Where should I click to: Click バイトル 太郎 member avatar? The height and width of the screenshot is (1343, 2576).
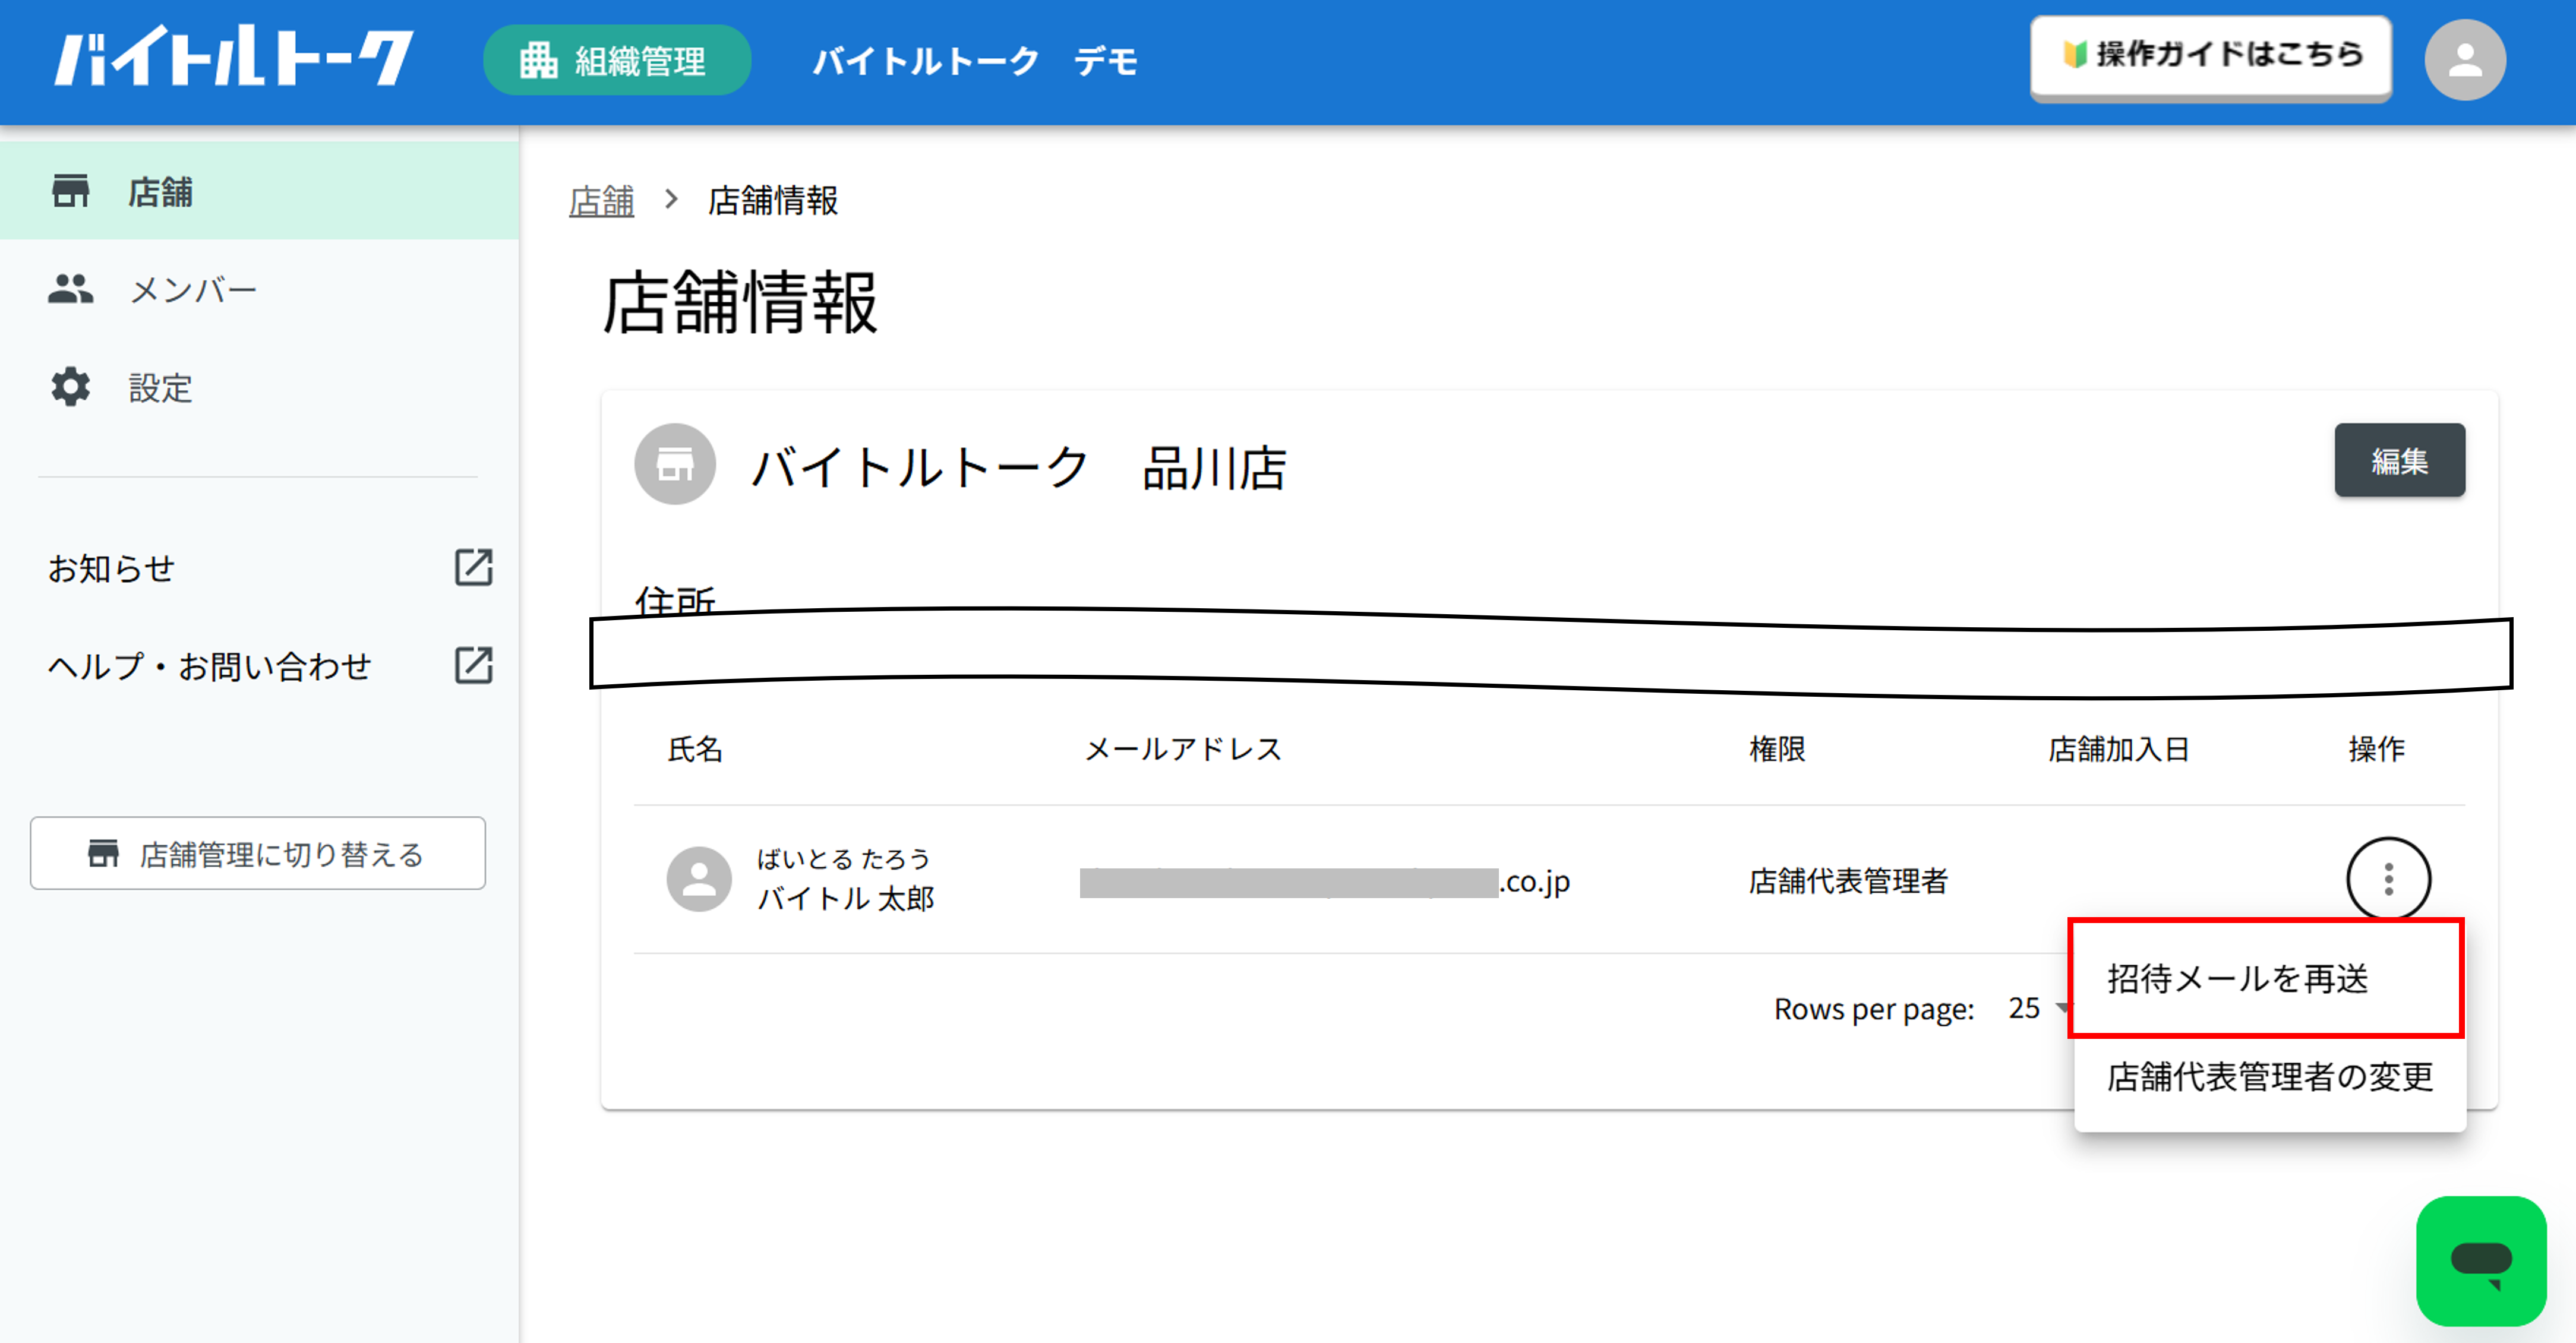tap(699, 879)
